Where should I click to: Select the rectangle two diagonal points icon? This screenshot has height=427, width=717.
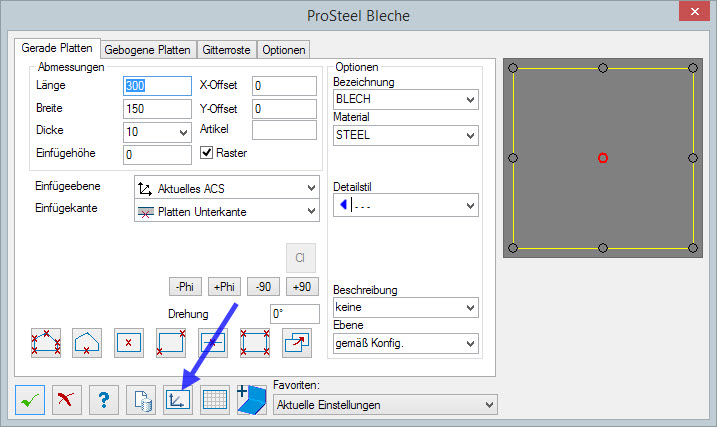pyautogui.click(x=171, y=343)
